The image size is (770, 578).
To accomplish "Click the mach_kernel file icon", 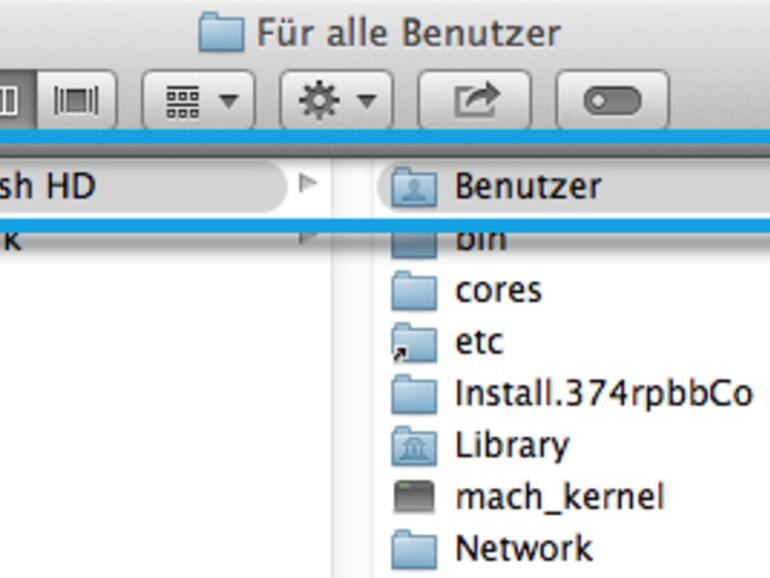I will click(414, 497).
